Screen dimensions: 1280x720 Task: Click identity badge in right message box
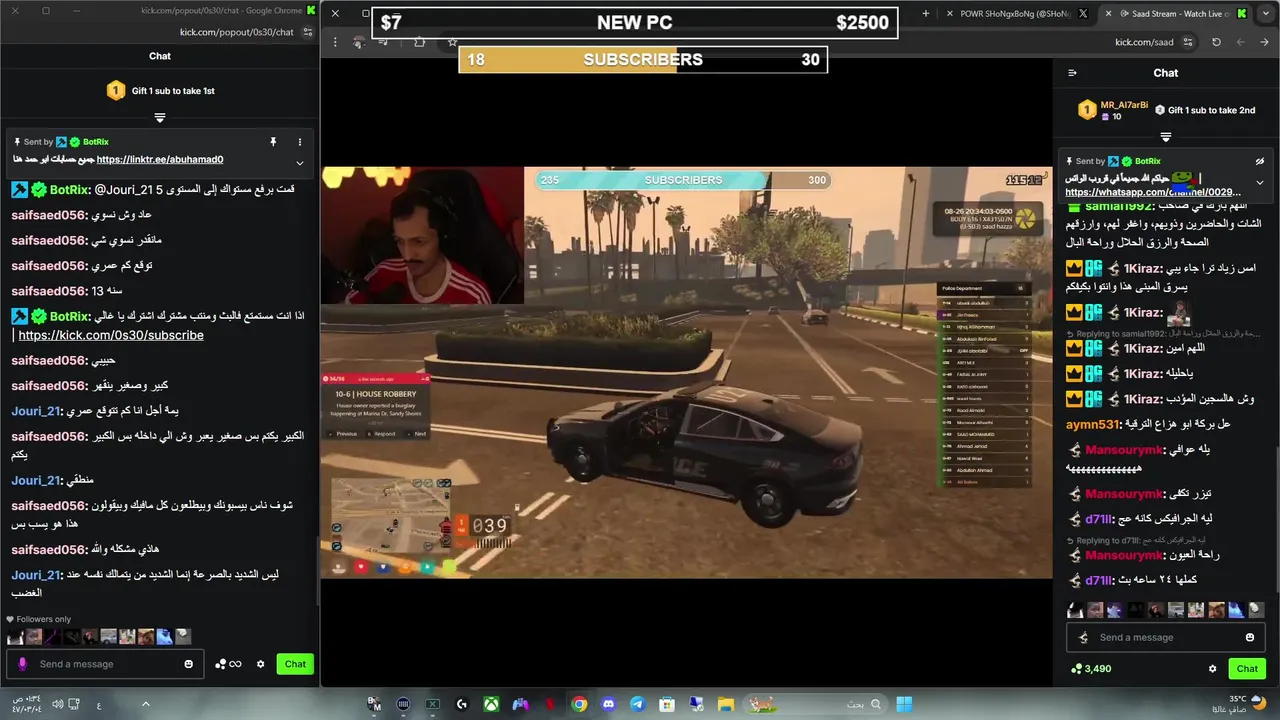(1082, 637)
